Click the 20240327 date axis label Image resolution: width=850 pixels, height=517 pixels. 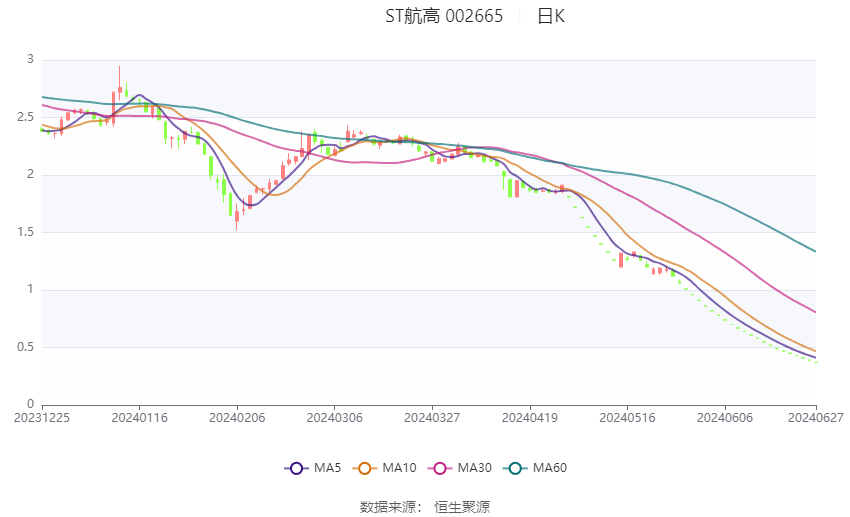(432, 418)
